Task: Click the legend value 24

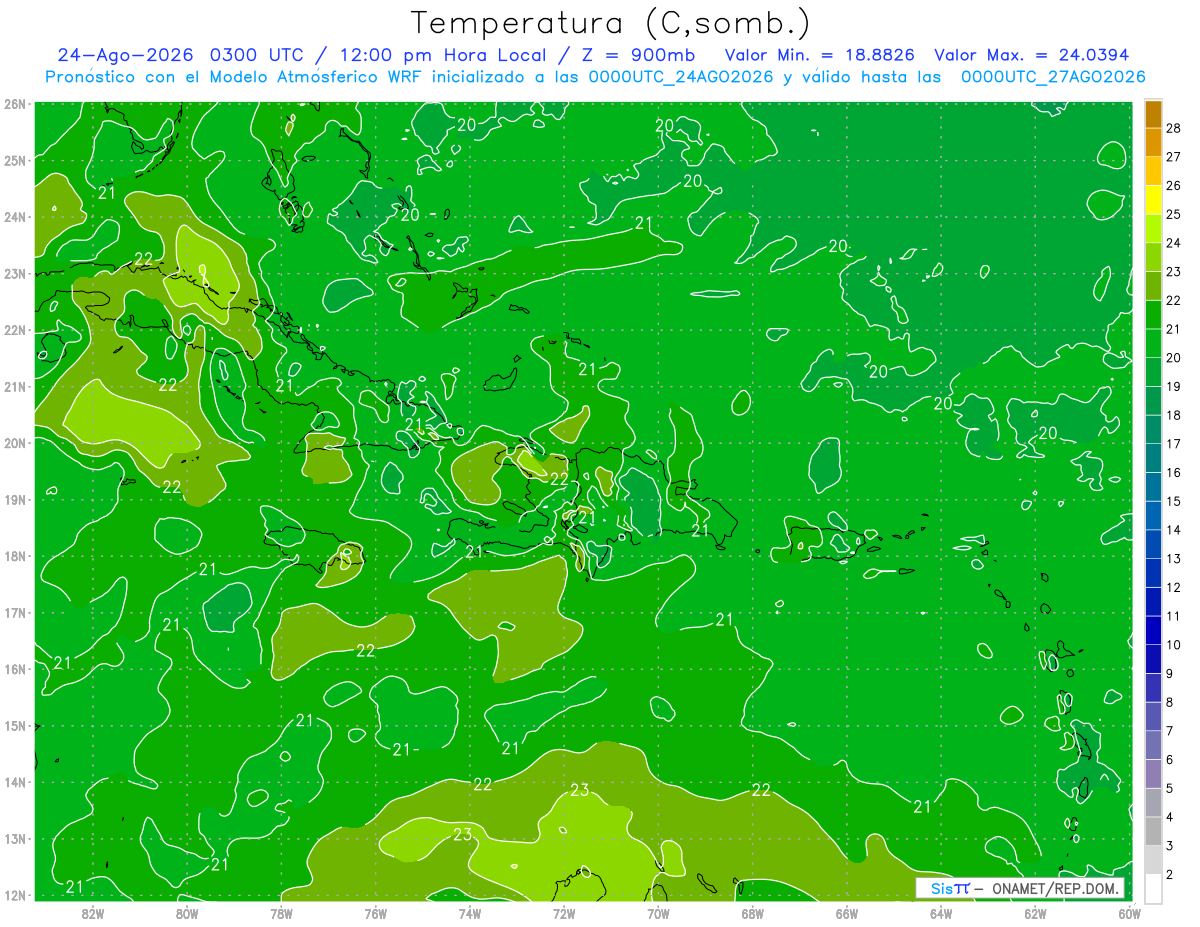Action: tap(1173, 243)
